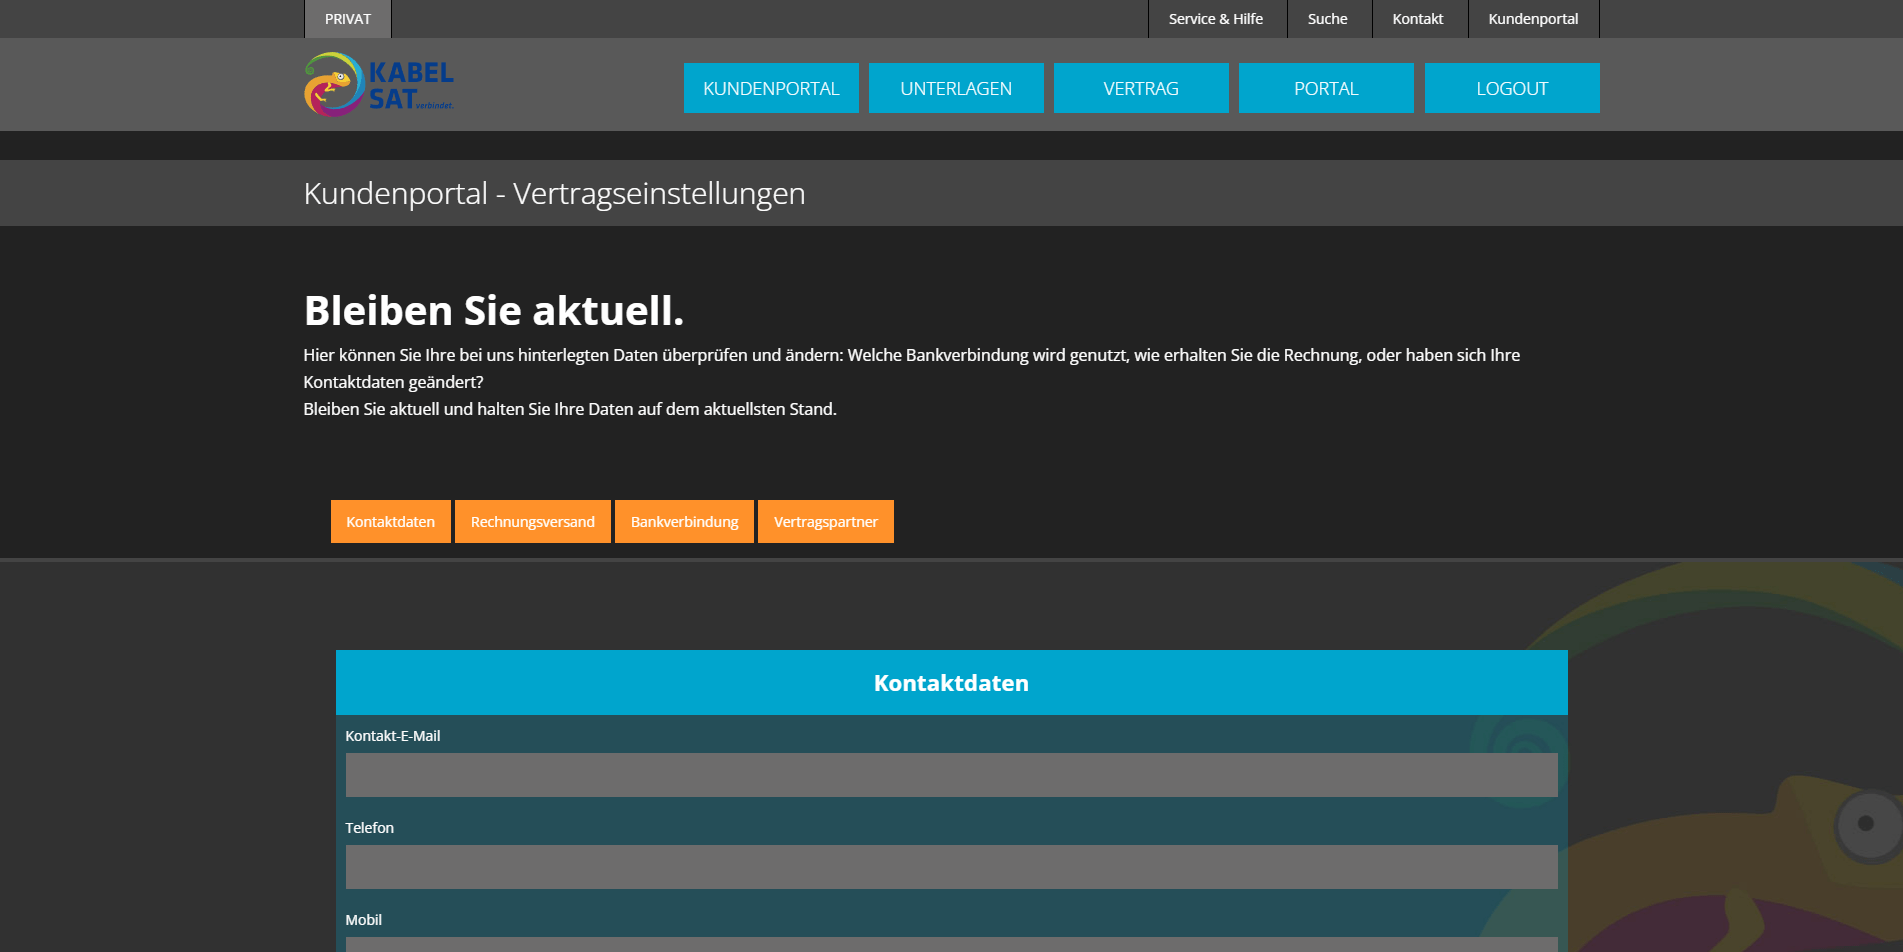Click into the Mobil input field

(951, 945)
